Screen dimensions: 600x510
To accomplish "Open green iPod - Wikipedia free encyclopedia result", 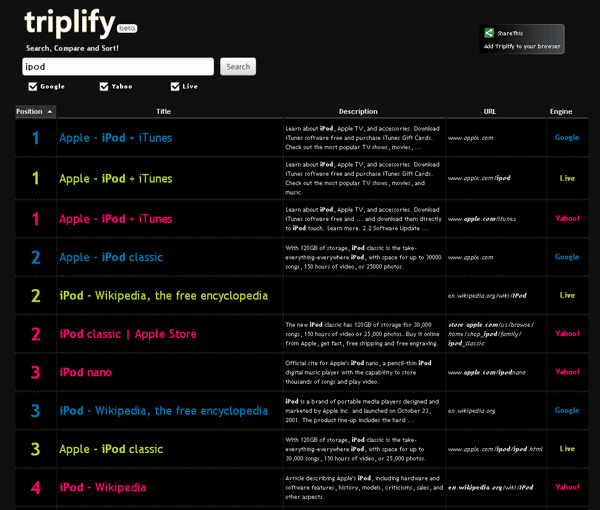I will pos(164,296).
